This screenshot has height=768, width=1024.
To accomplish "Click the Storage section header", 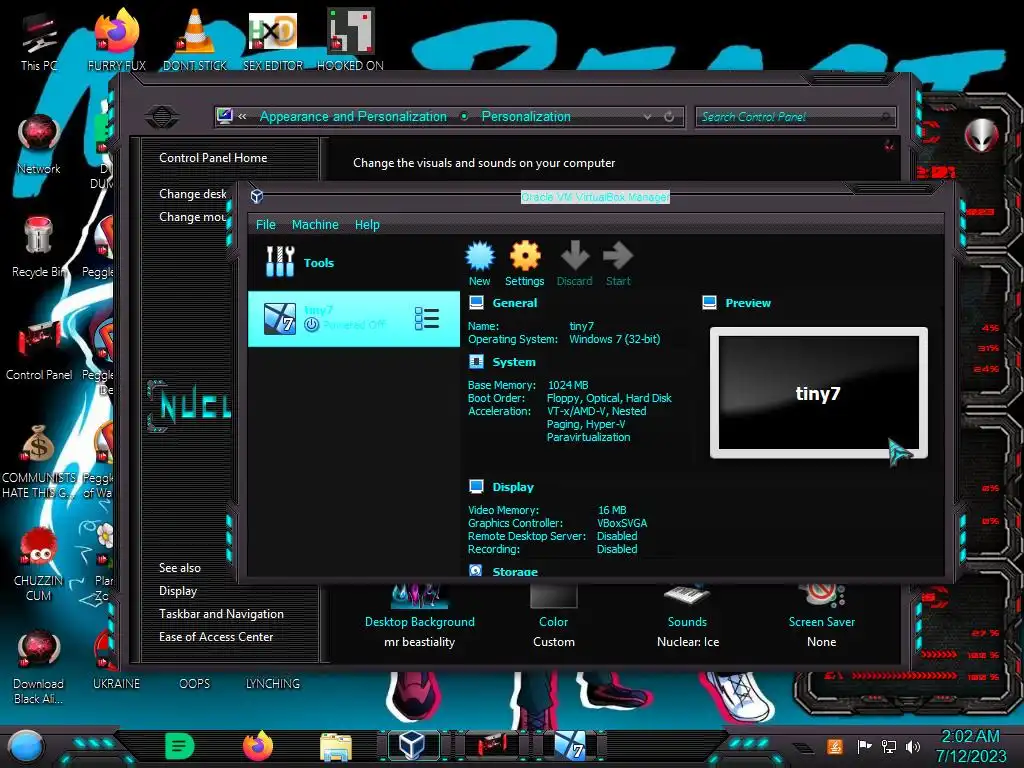I will click(x=515, y=571).
